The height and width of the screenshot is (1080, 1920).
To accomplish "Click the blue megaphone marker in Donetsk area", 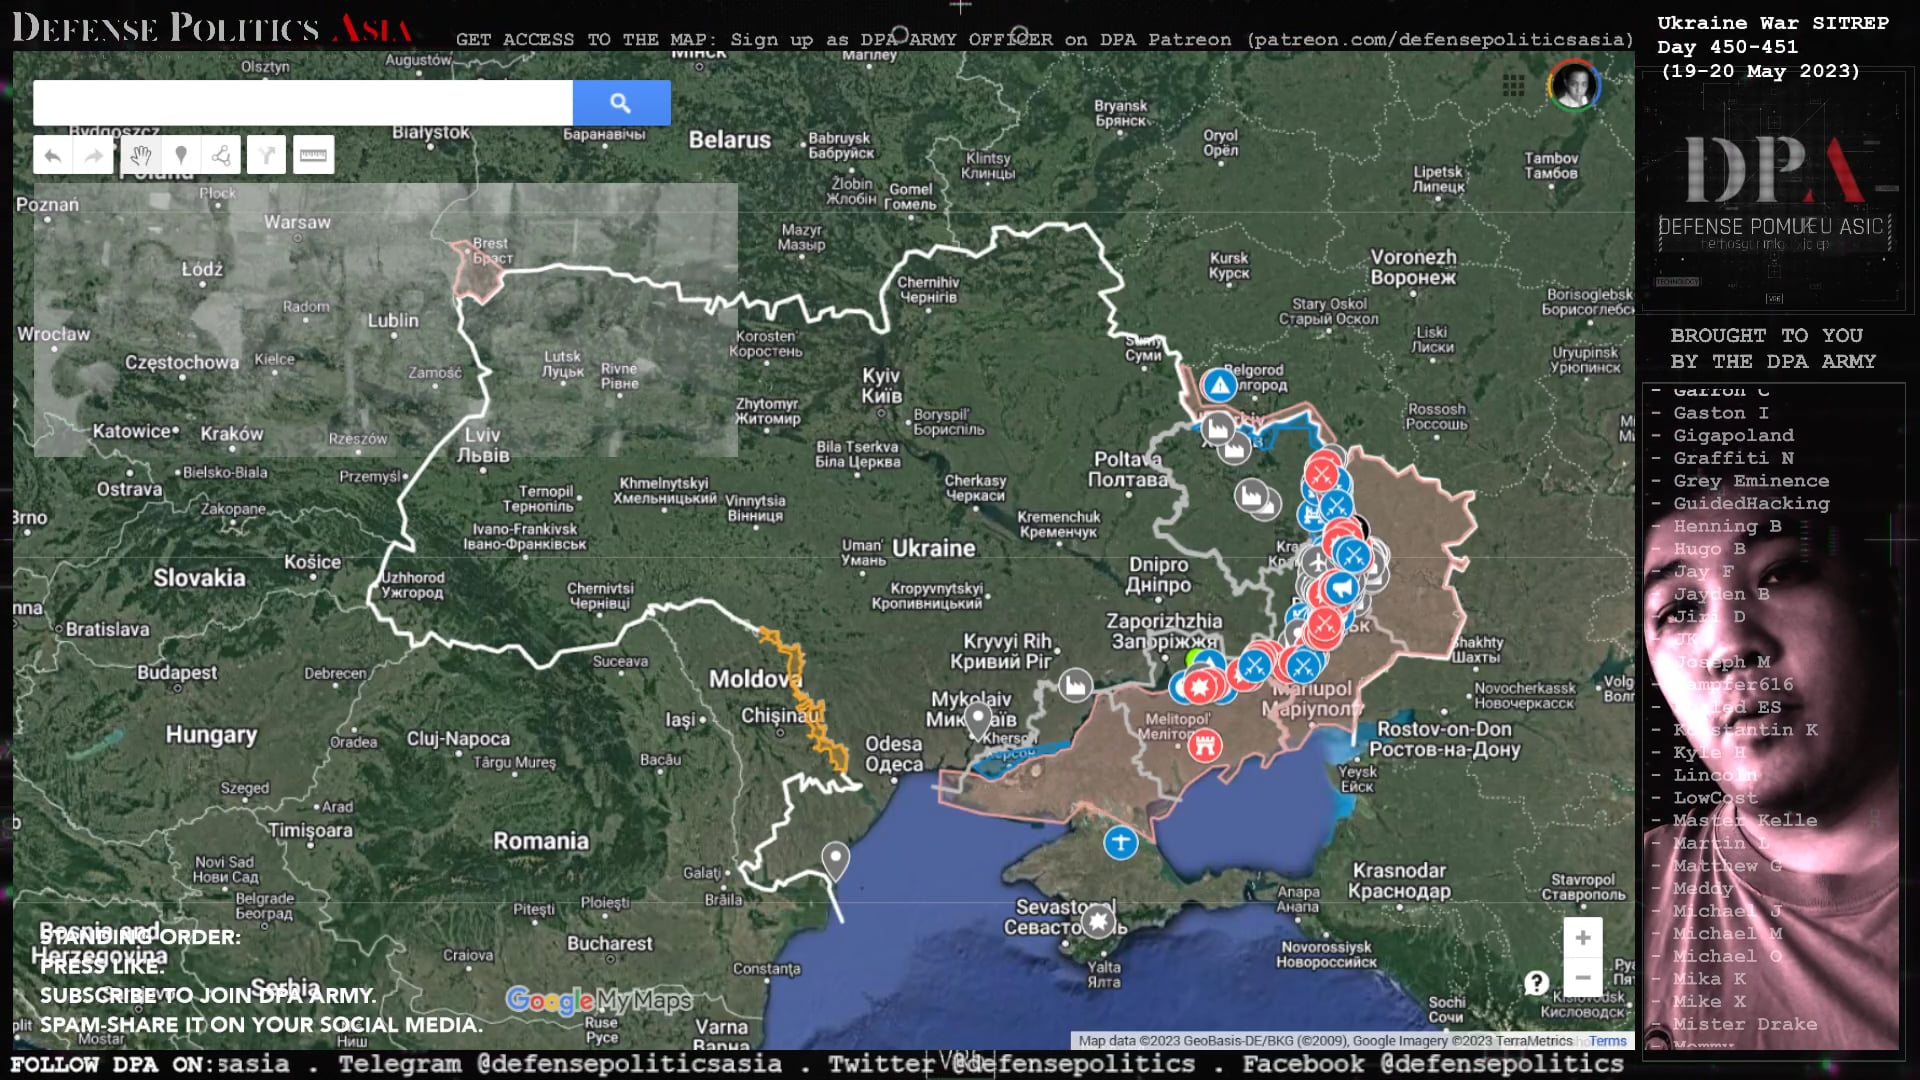I will pyautogui.click(x=1341, y=589).
